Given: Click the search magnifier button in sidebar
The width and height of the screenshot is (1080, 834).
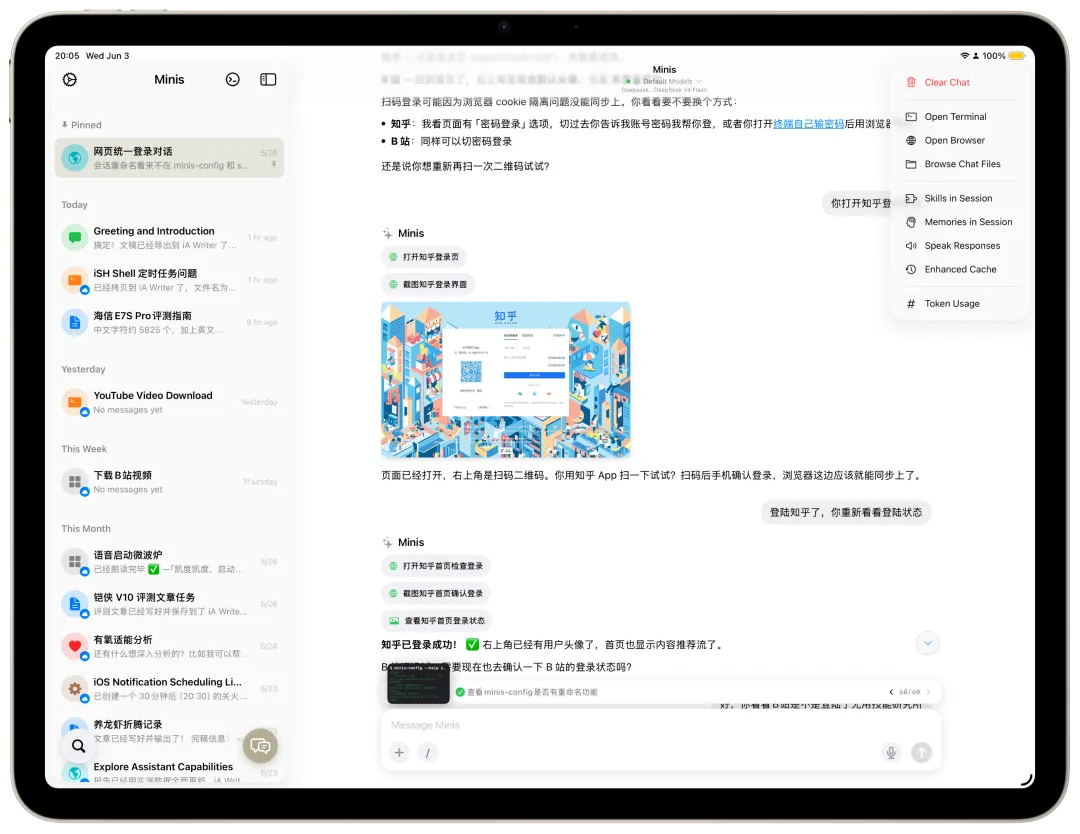Looking at the screenshot, I should coord(79,746).
